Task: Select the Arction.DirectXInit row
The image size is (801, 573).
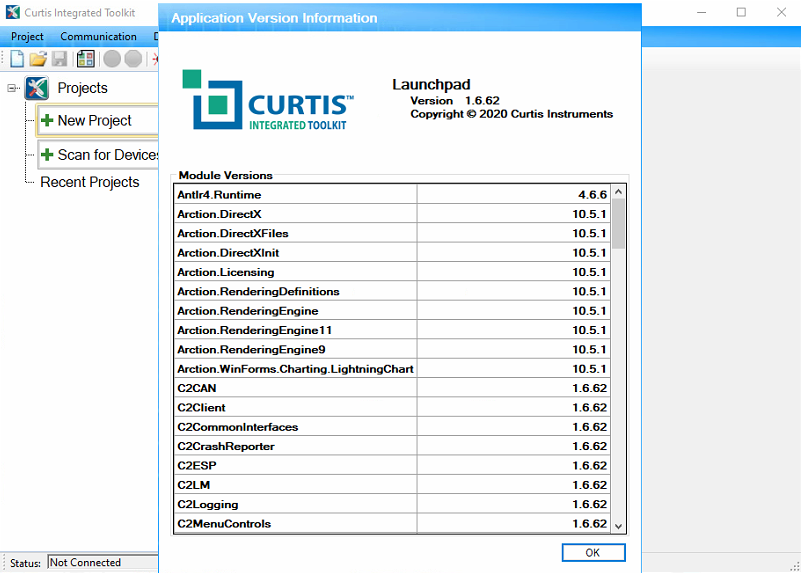Action: [392, 253]
